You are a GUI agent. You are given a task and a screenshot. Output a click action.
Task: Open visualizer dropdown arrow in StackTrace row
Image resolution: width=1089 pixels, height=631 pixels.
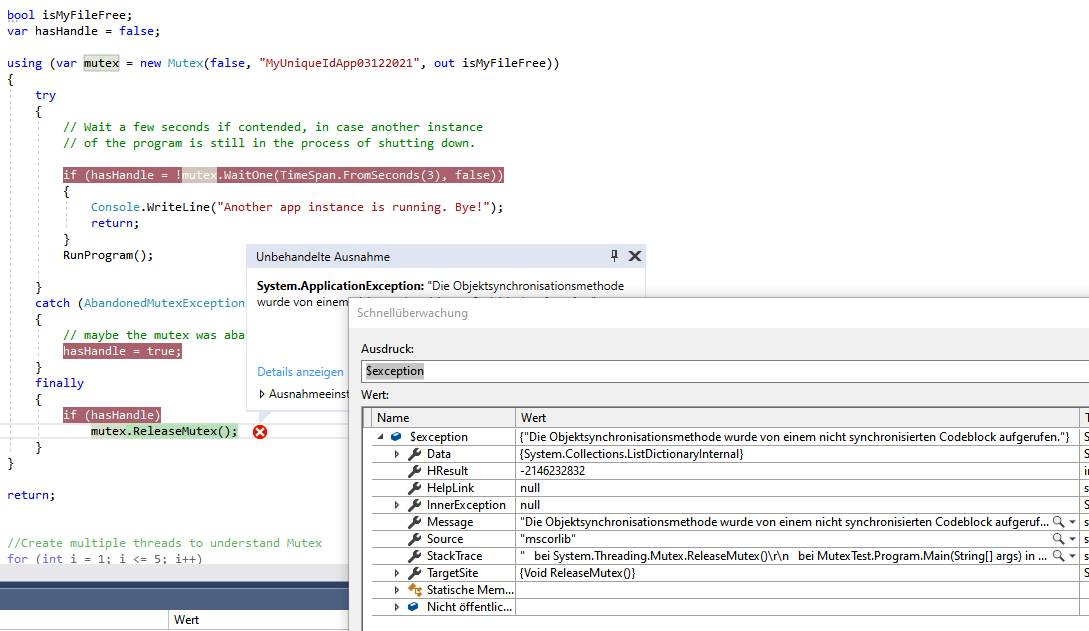coord(1072,556)
